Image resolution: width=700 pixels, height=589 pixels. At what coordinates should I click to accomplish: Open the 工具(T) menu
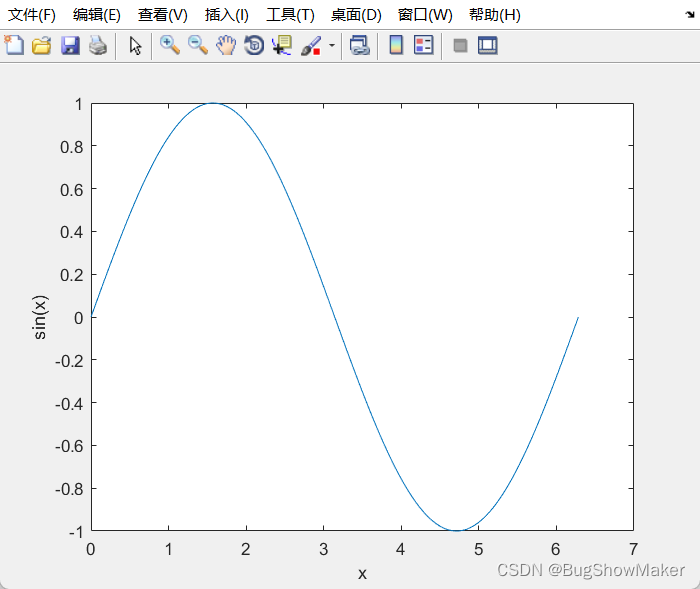click(x=290, y=15)
